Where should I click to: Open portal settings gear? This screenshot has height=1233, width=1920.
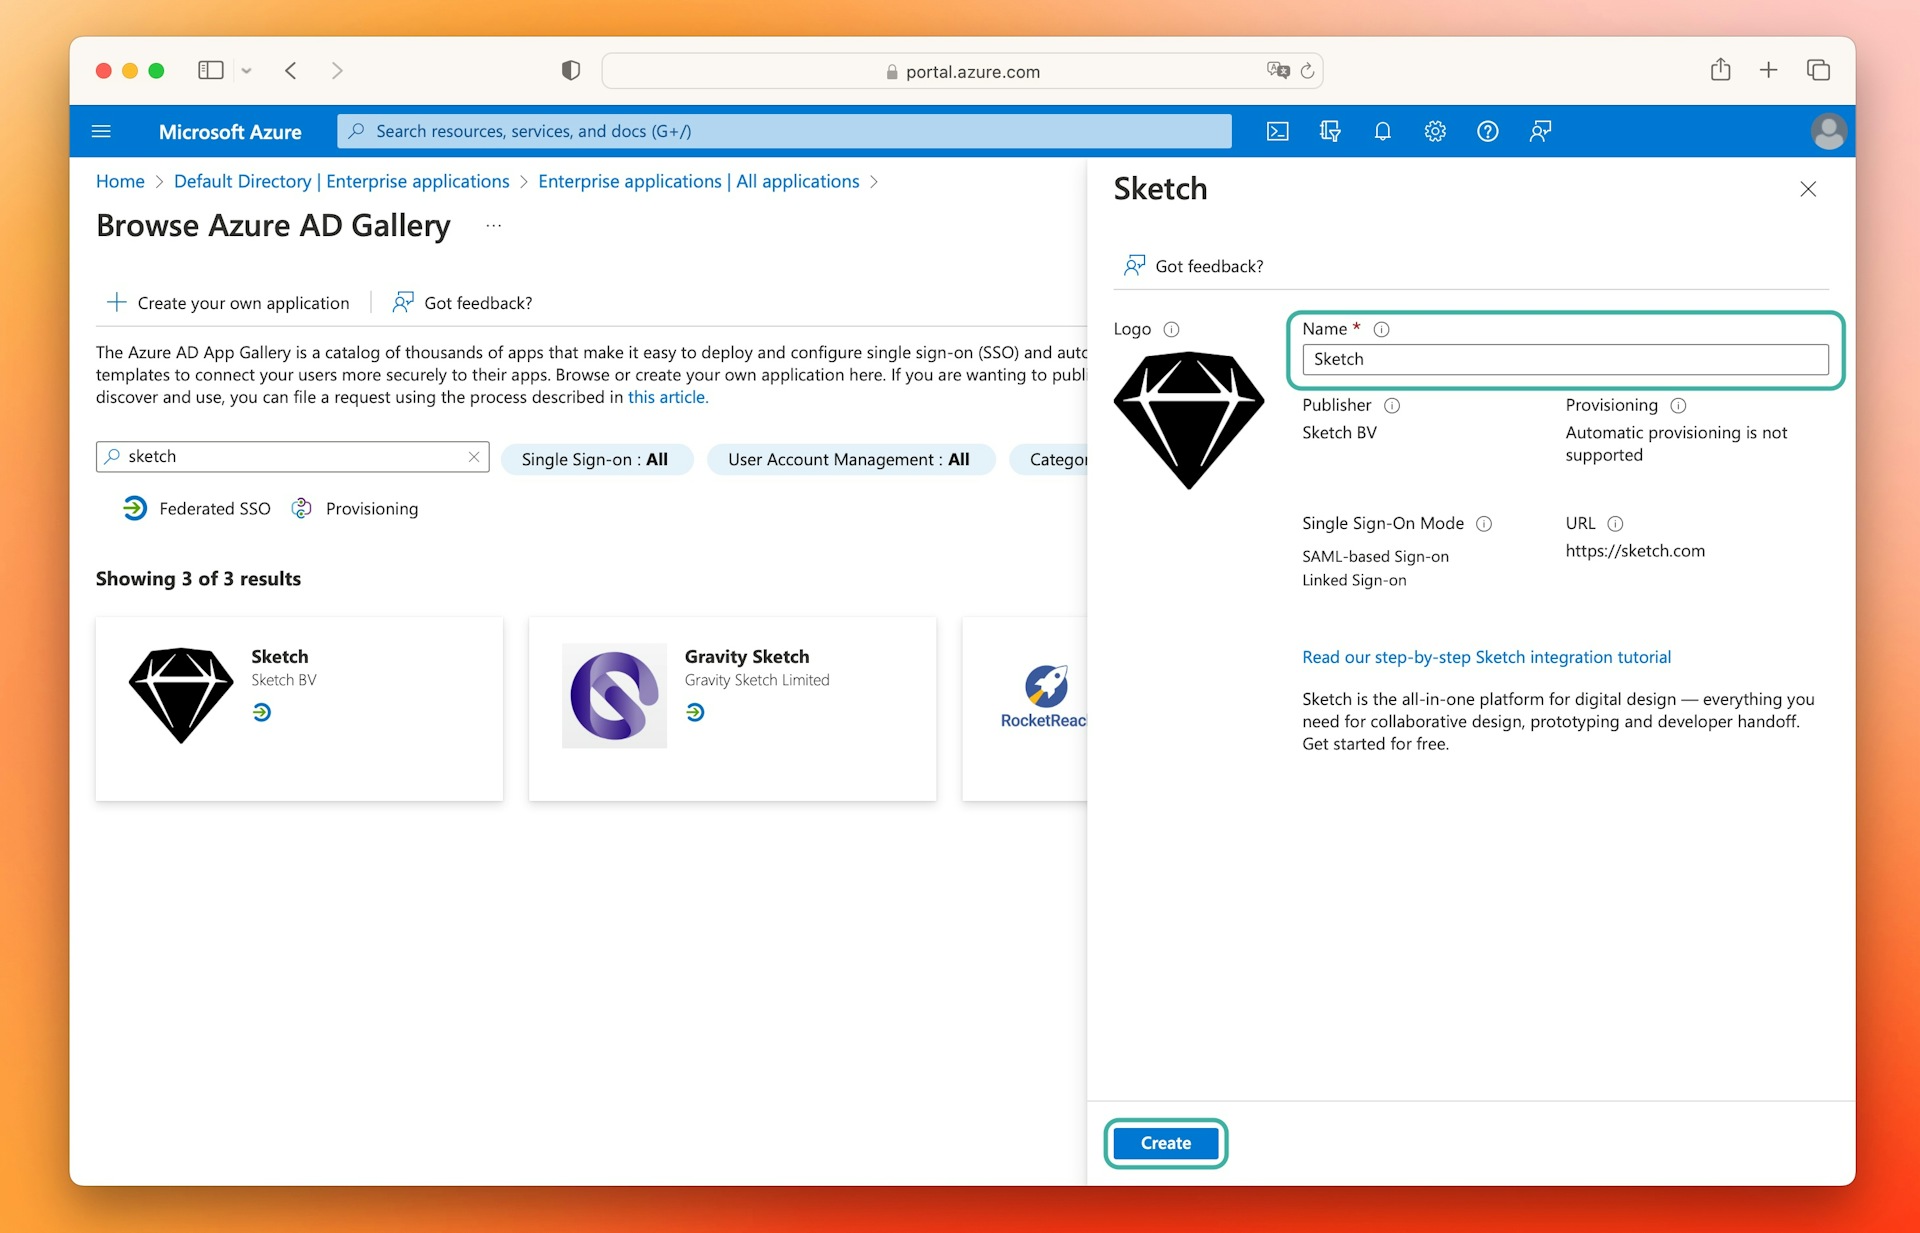(1435, 131)
